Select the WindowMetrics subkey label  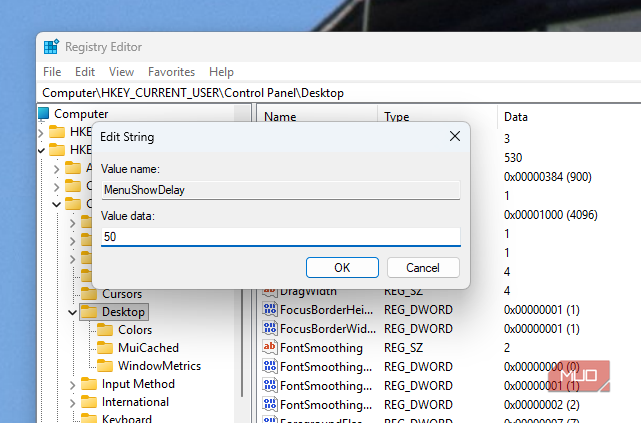[159, 366]
